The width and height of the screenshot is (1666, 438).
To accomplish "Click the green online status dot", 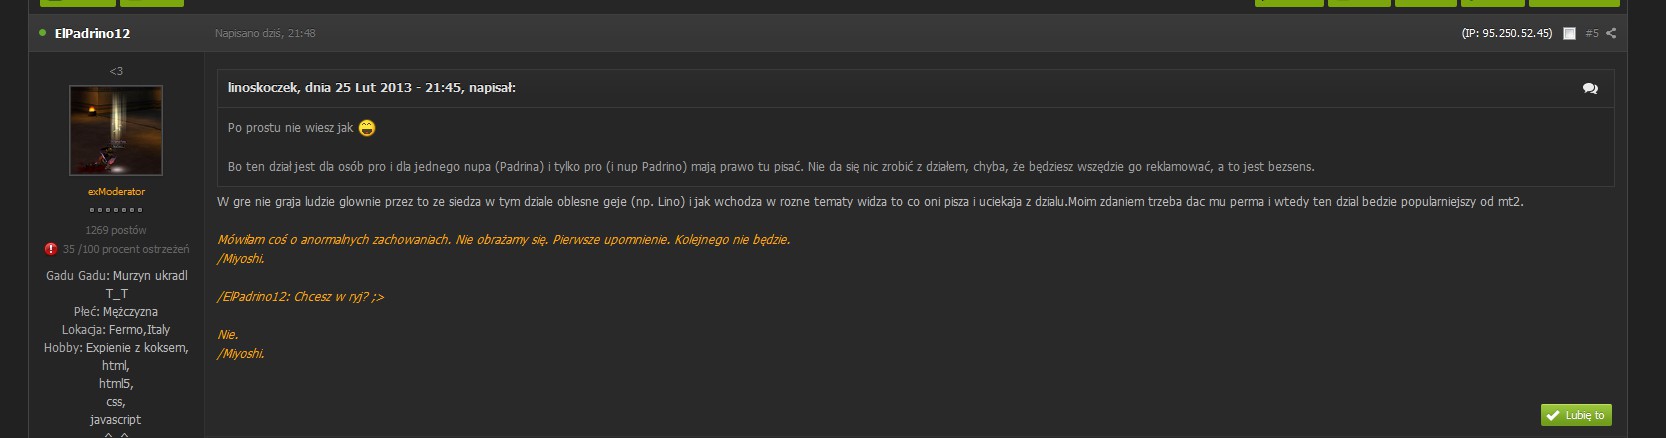I will (42, 33).
